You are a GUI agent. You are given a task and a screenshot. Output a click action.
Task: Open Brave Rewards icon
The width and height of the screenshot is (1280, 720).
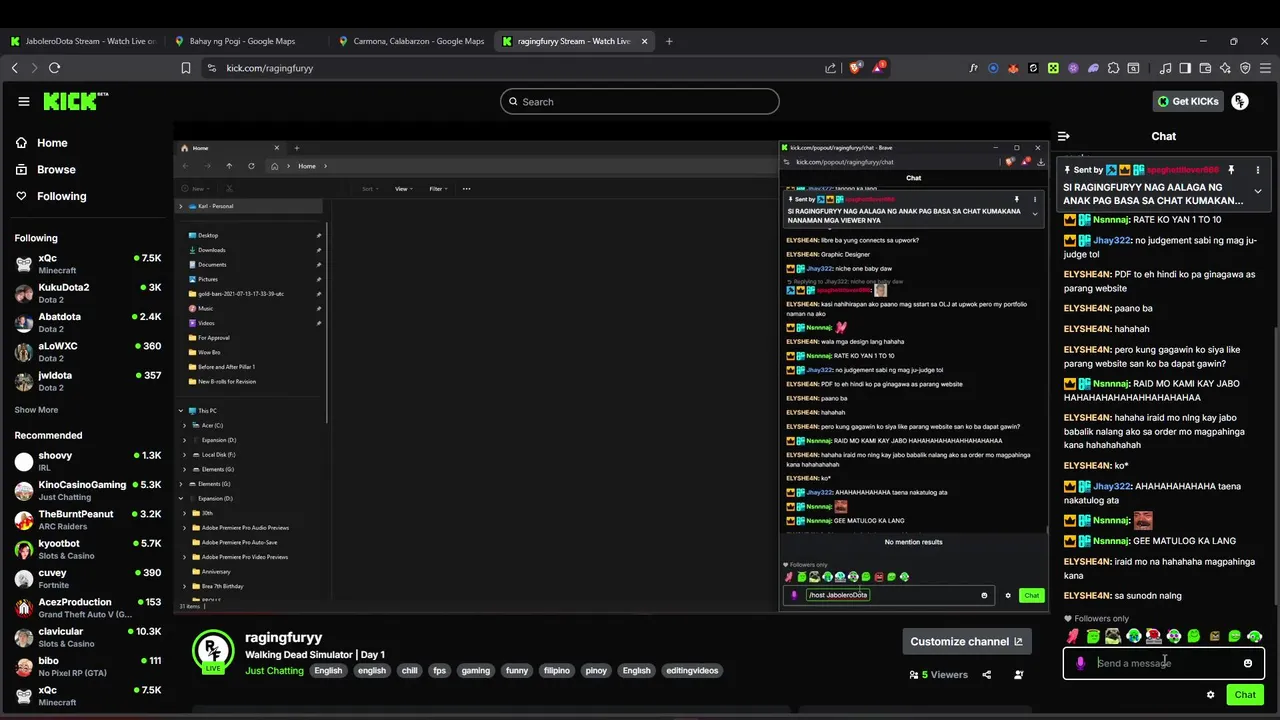point(879,68)
